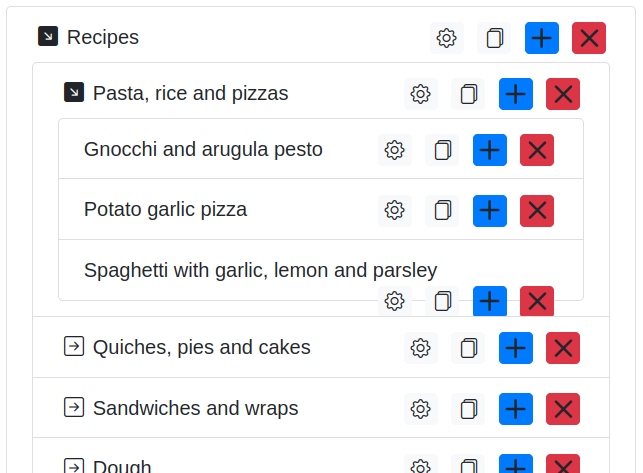Image resolution: width=643 pixels, height=473 pixels.
Task: Add a new item under Recipes
Action: point(541,38)
